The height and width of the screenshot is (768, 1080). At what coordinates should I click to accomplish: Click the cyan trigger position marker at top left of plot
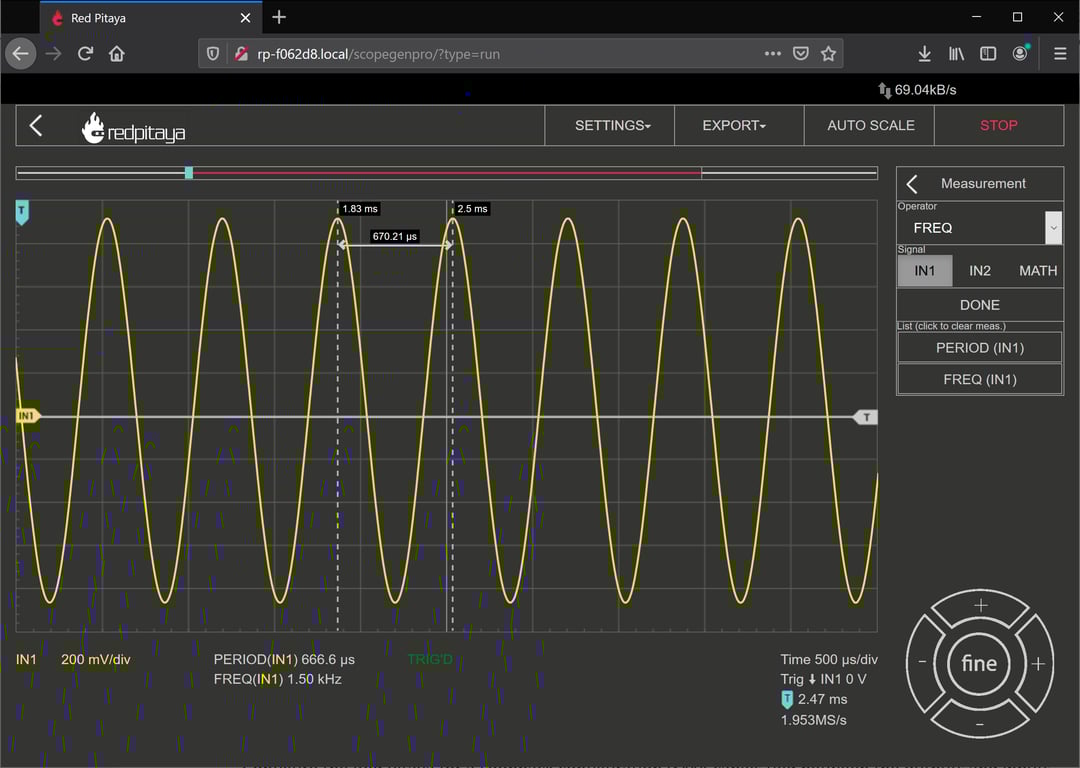point(21,212)
